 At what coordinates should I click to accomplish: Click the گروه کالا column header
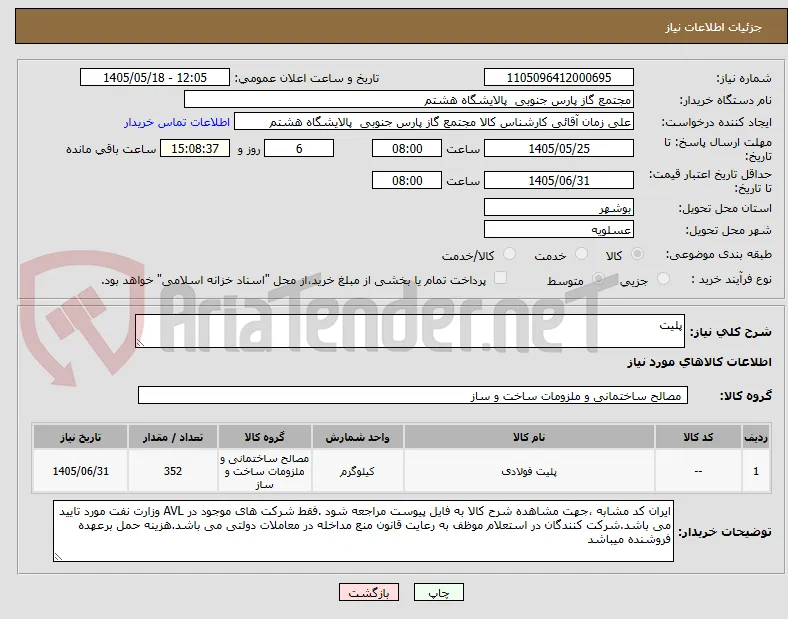[x=265, y=437]
